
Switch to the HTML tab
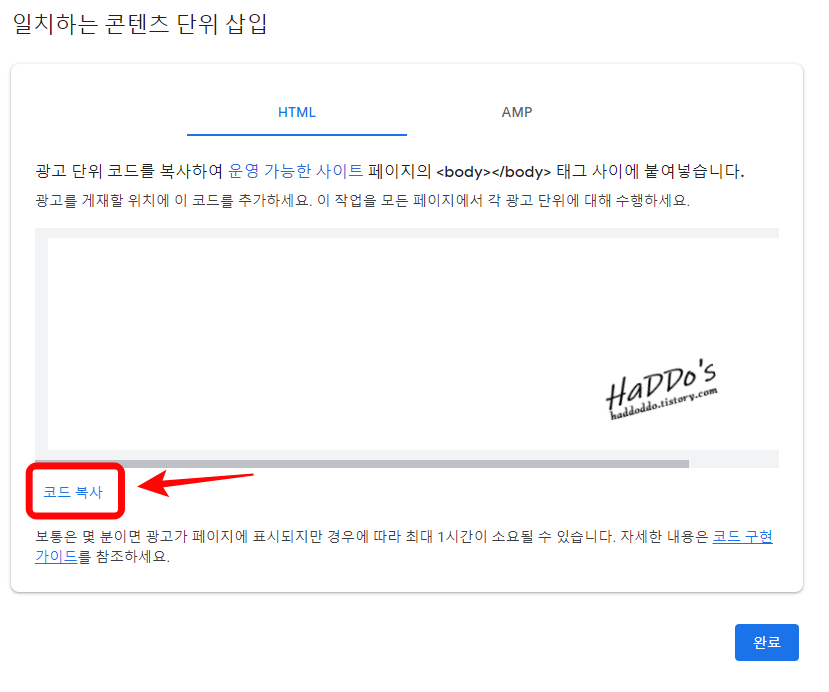pyautogui.click(x=297, y=113)
